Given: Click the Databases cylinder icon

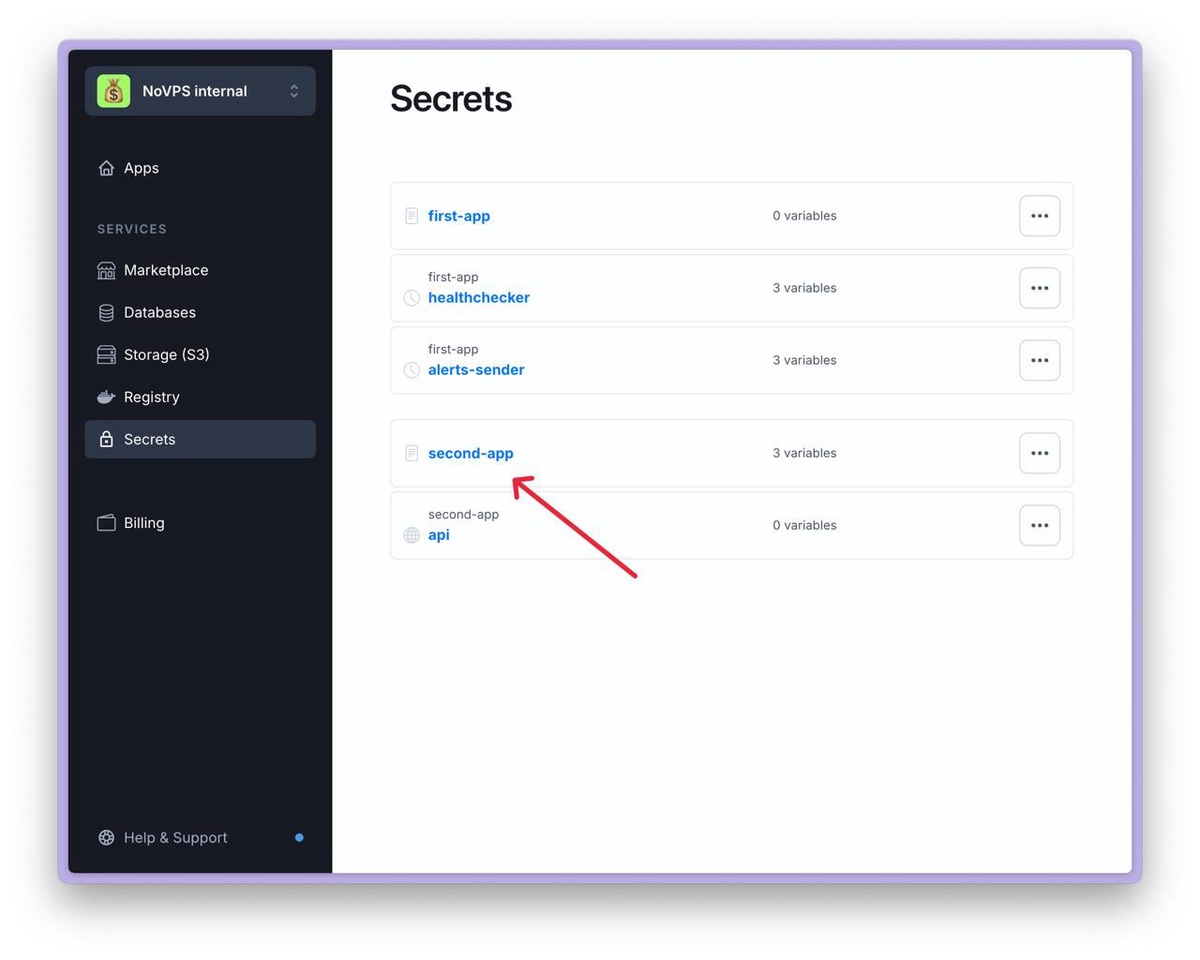Looking at the screenshot, I should click(x=106, y=313).
